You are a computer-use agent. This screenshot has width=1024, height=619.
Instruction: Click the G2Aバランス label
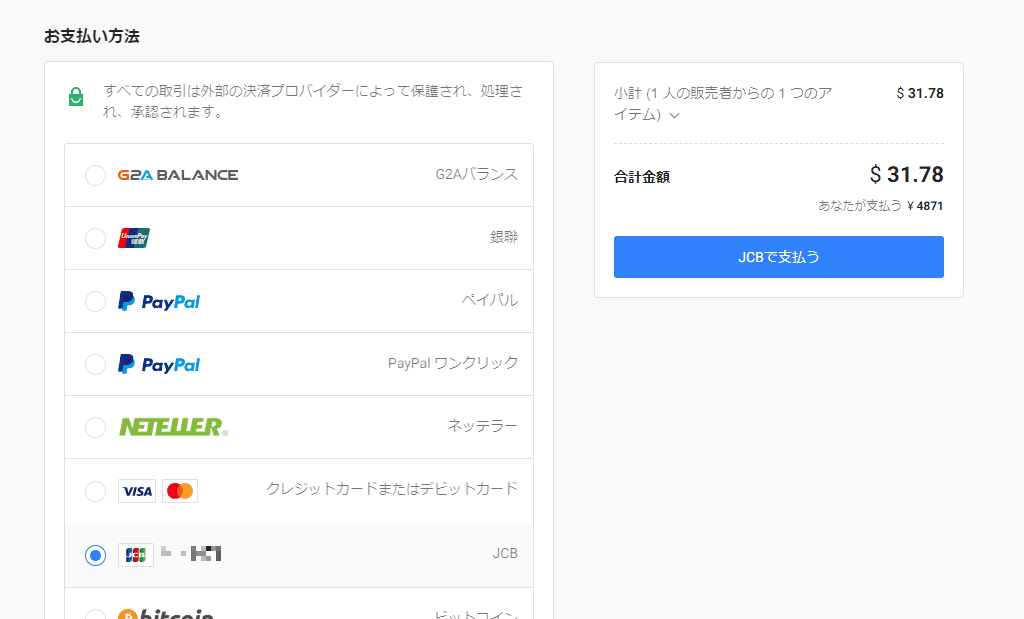pyautogui.click(x=477, y=174)
